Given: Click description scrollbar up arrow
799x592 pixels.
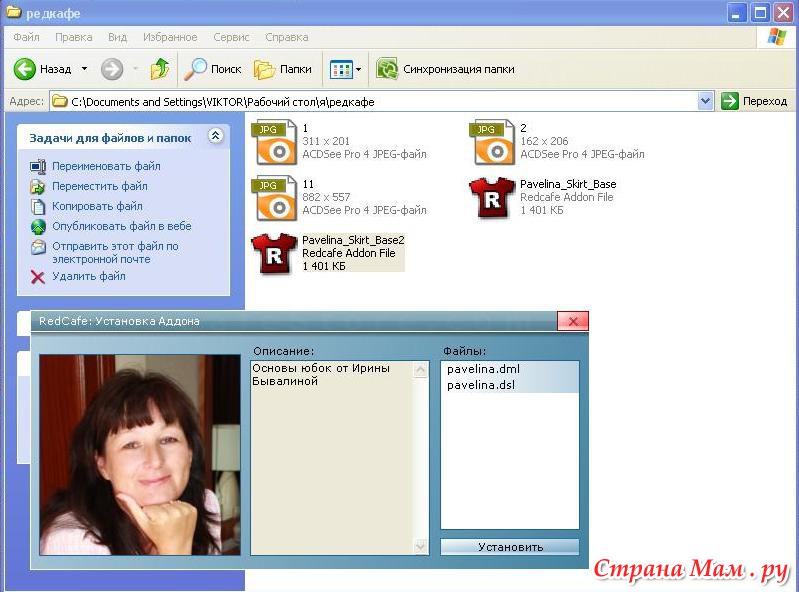Looking at the screenshot, I should click(x=420, y=369).
